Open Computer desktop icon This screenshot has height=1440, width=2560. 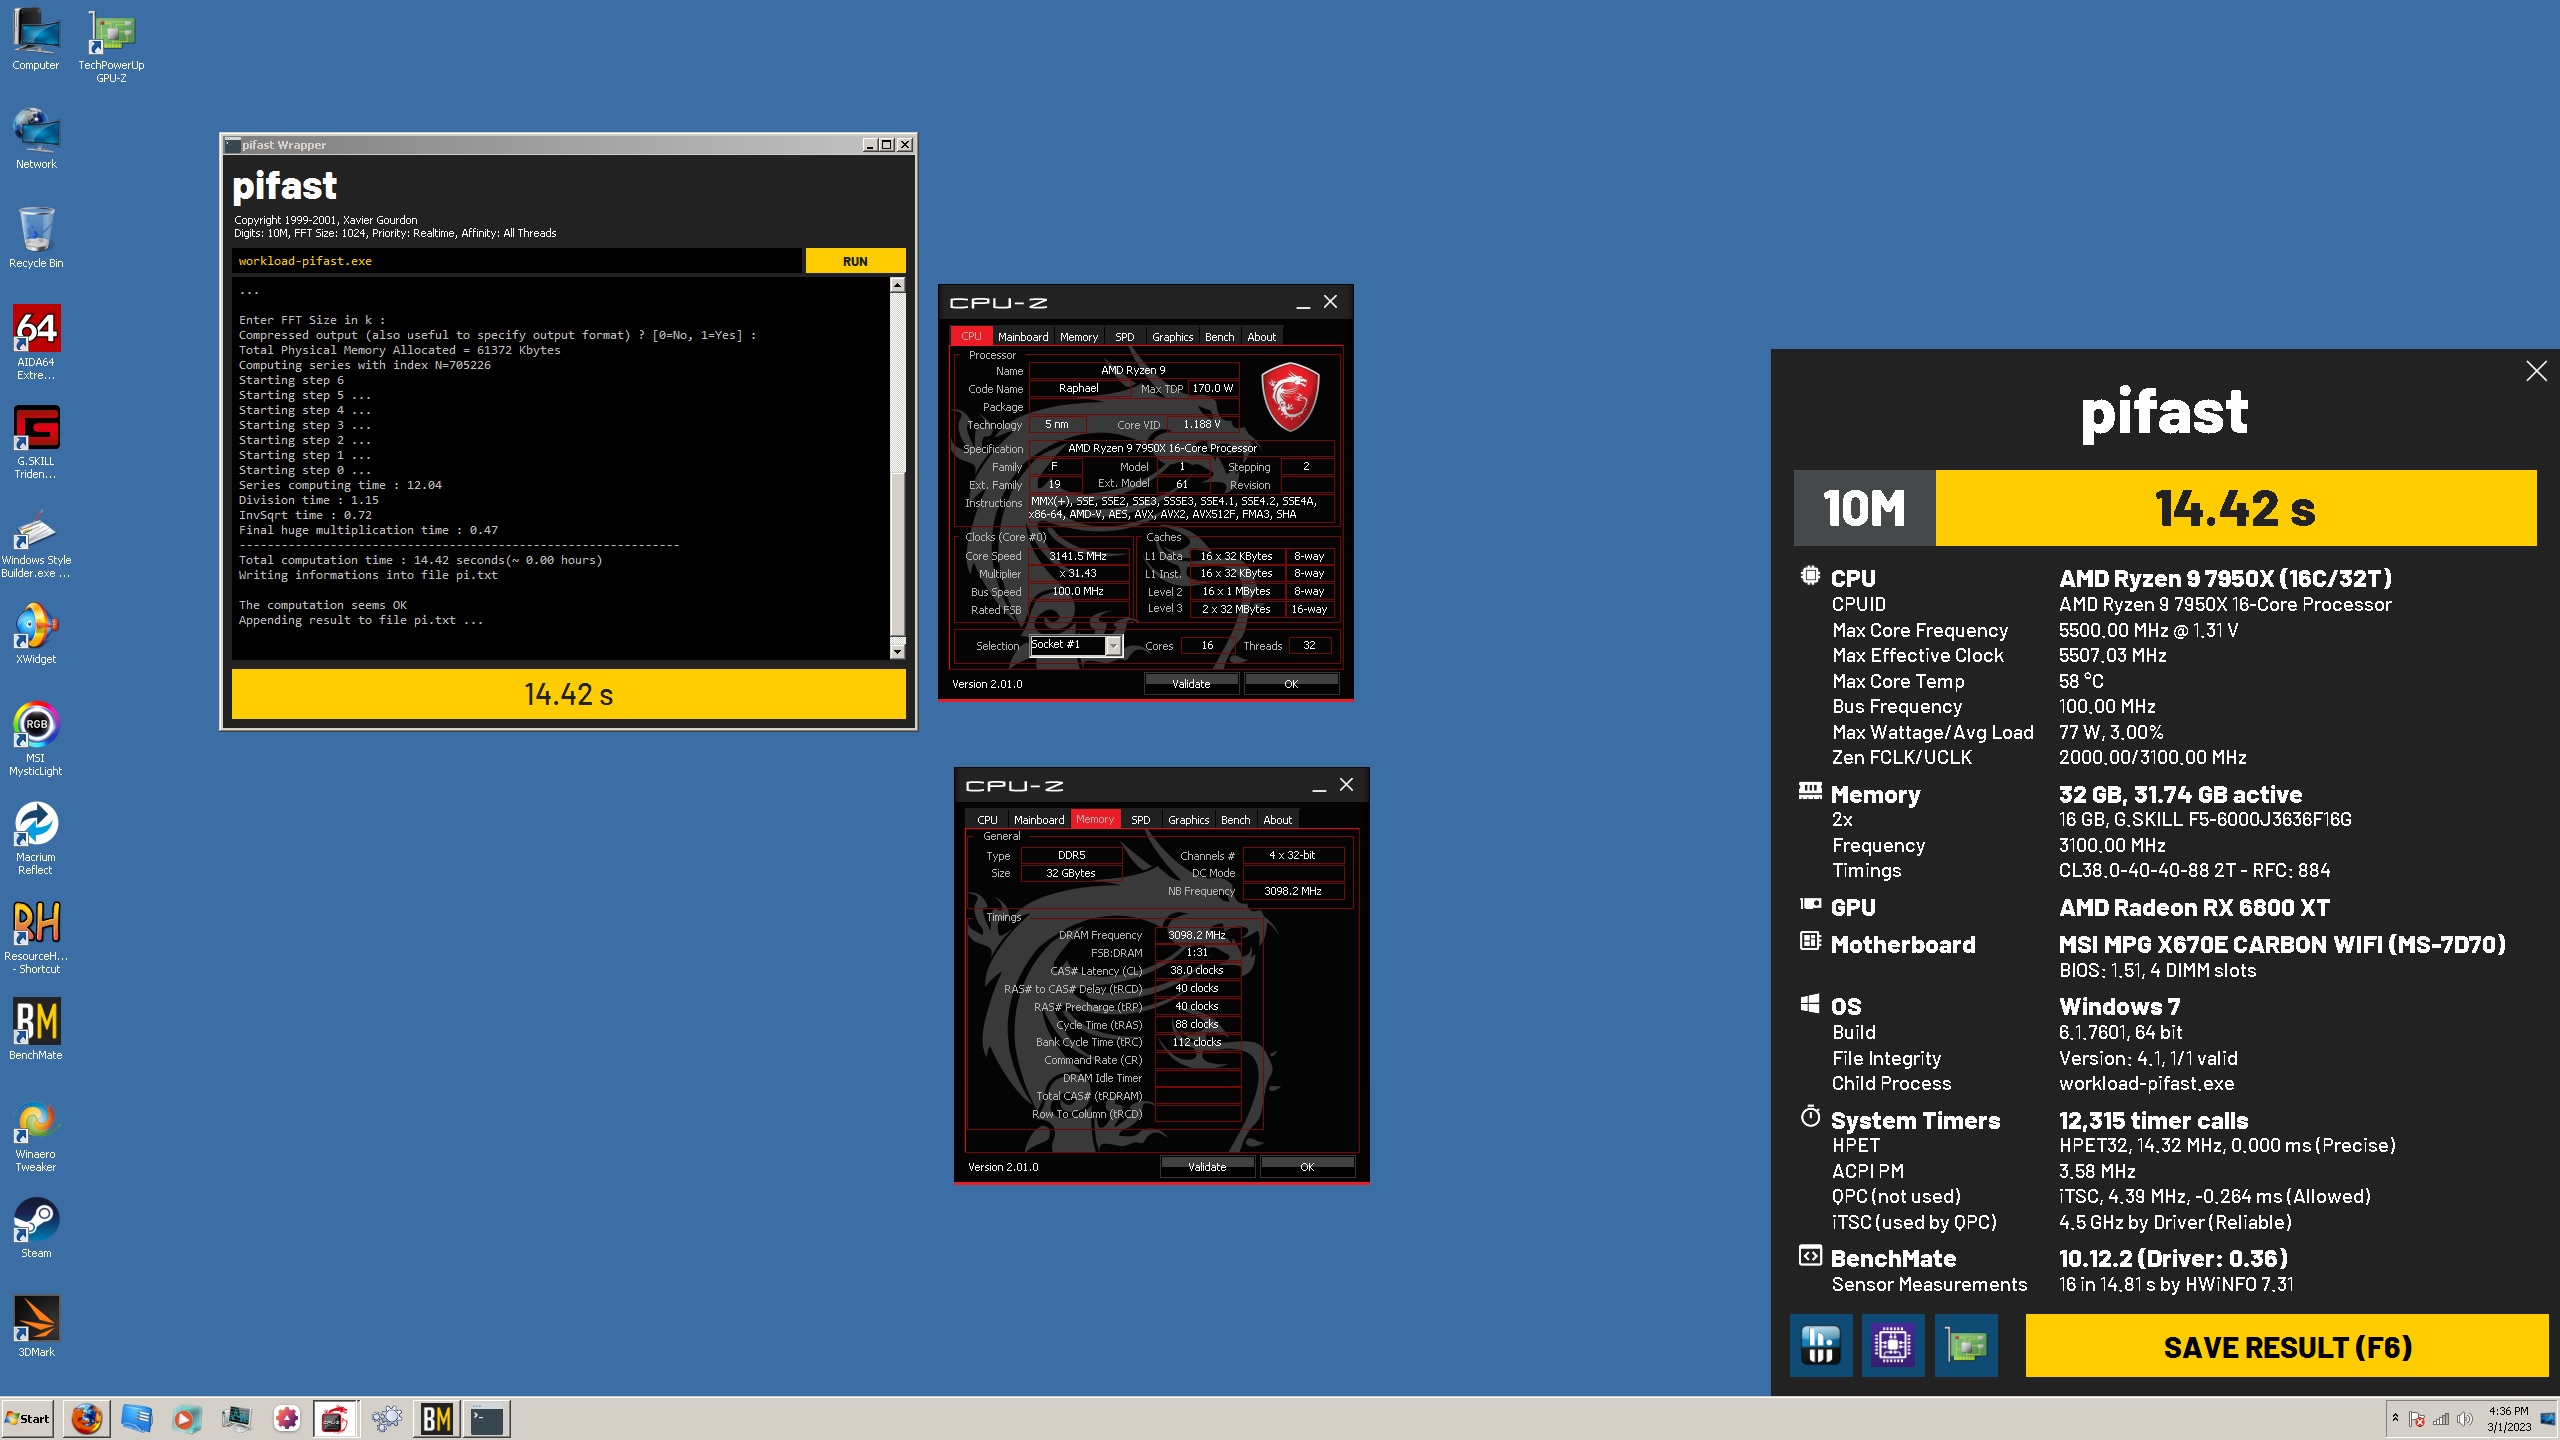tap(36, 40)
